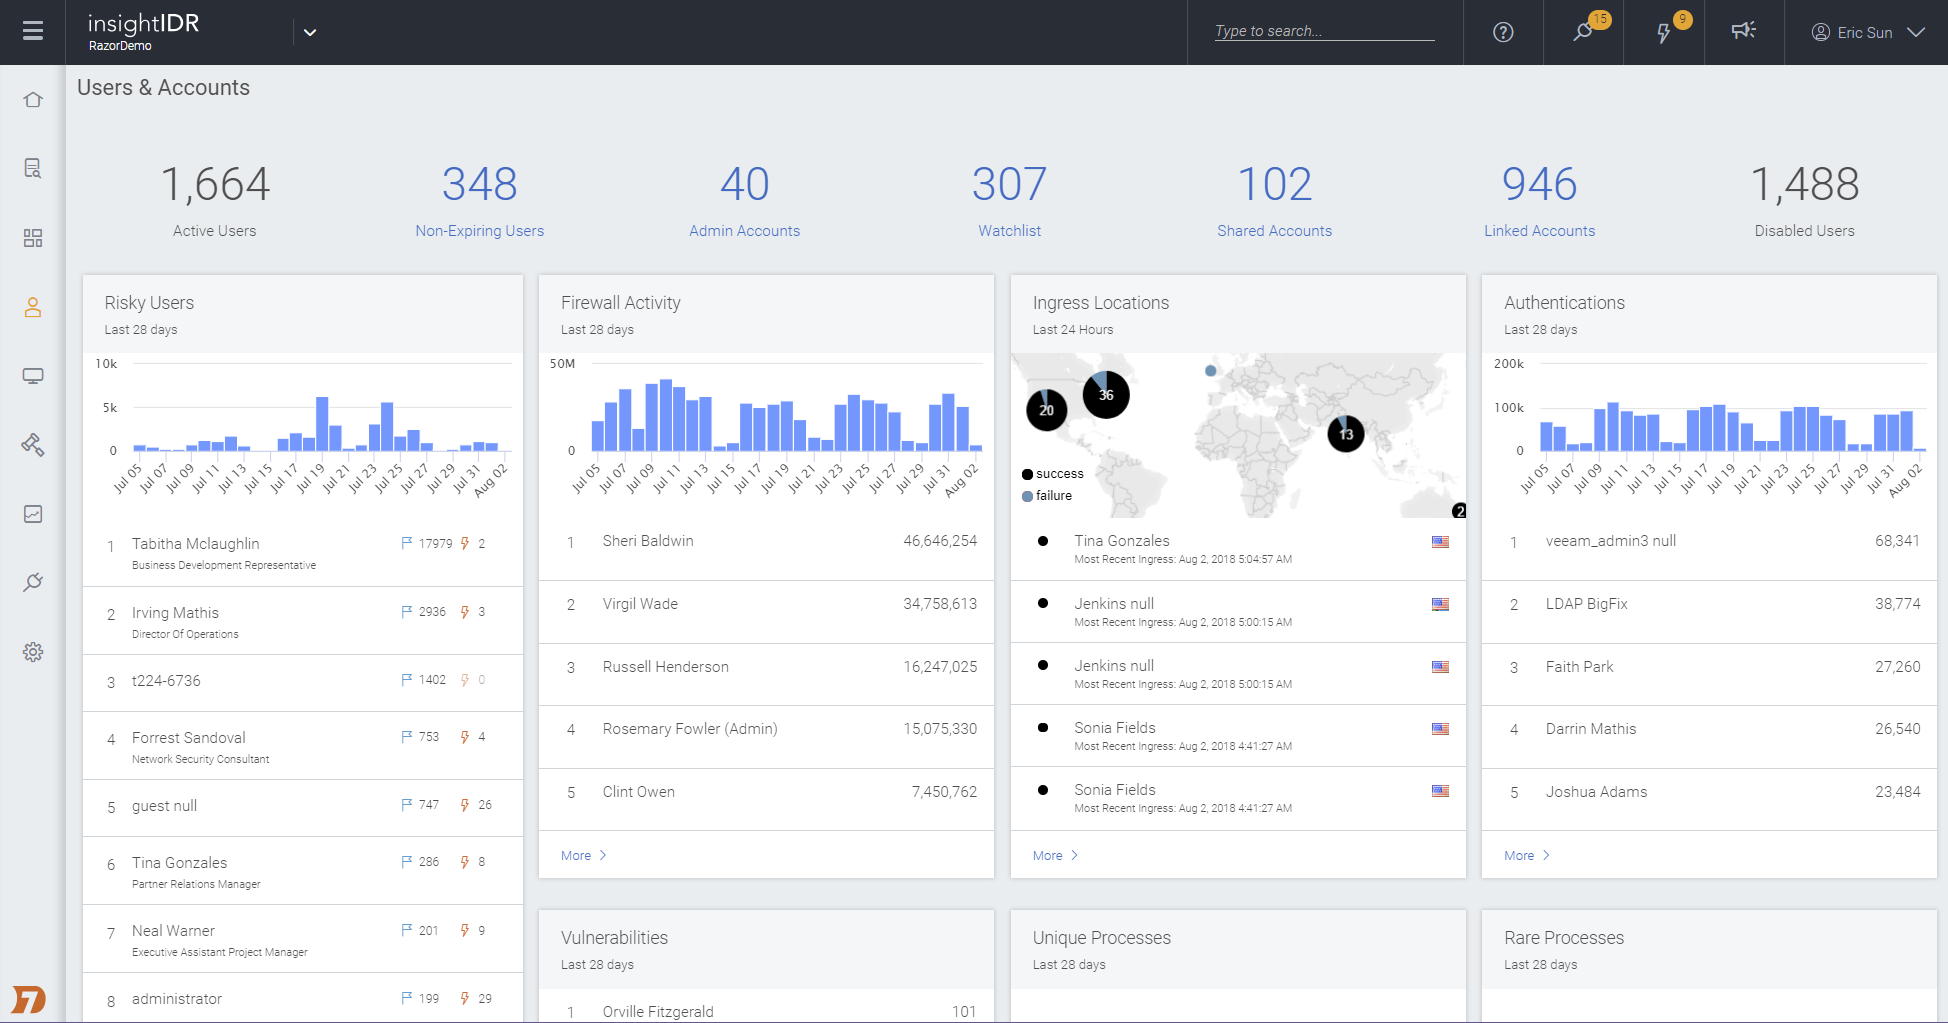The height and width of the screenshot is (1023, 1948).
Task: Click the Type to search field
Action: tap(1323, 31)
